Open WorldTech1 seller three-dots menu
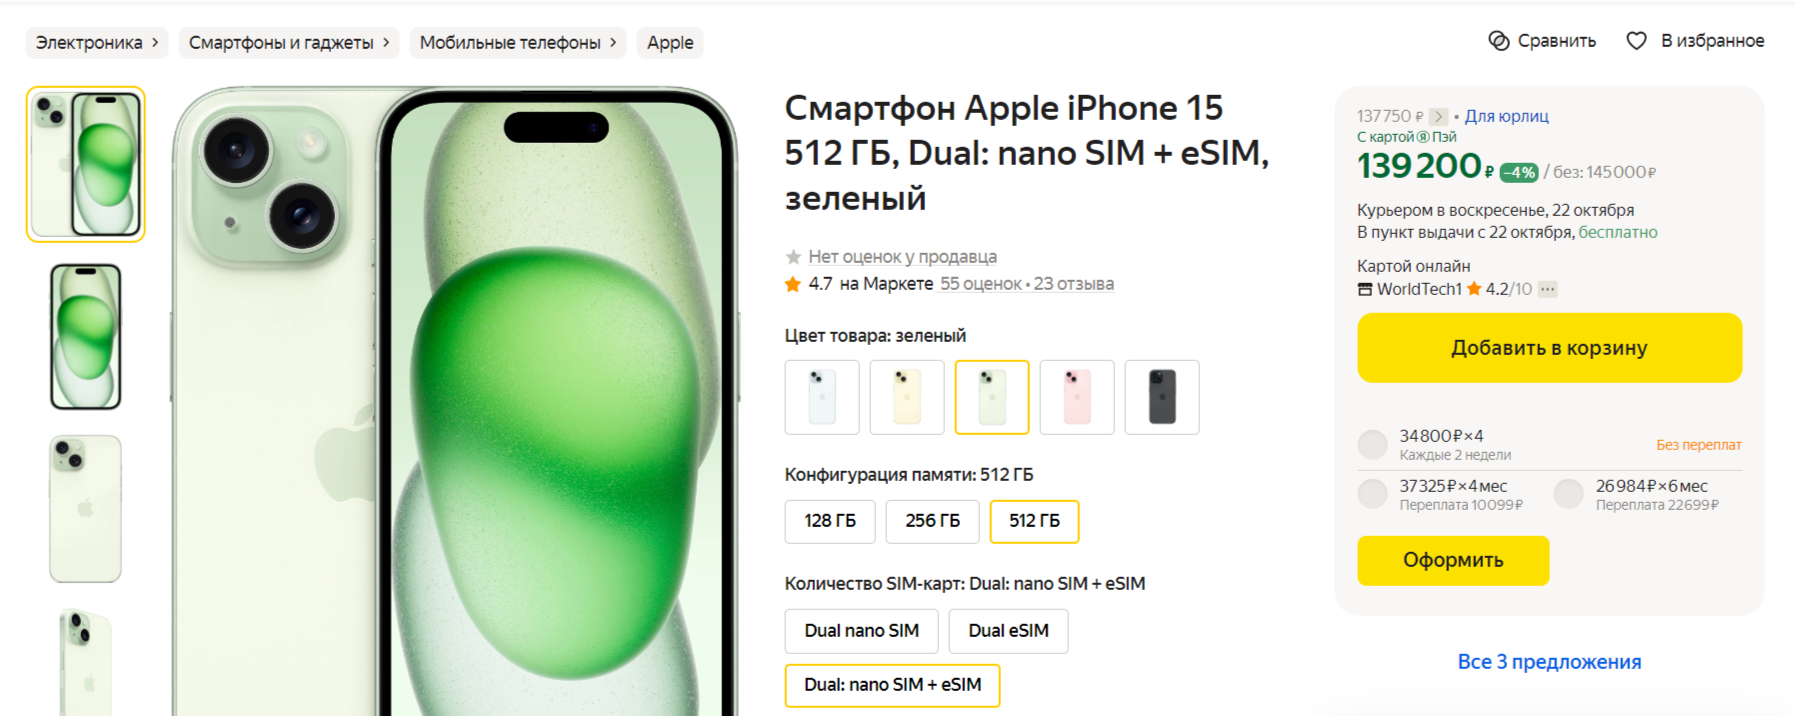Screen dimensions: 1795x716 [x=1547, y=289]
